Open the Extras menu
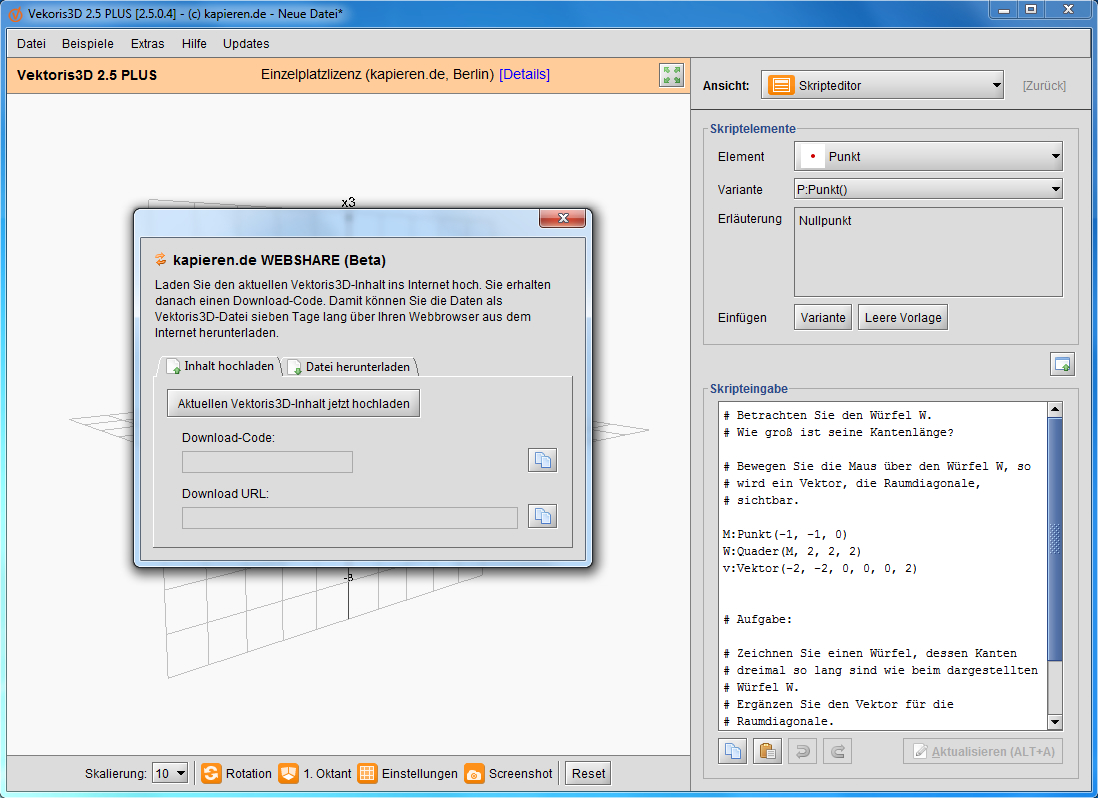 click(148, 43)
